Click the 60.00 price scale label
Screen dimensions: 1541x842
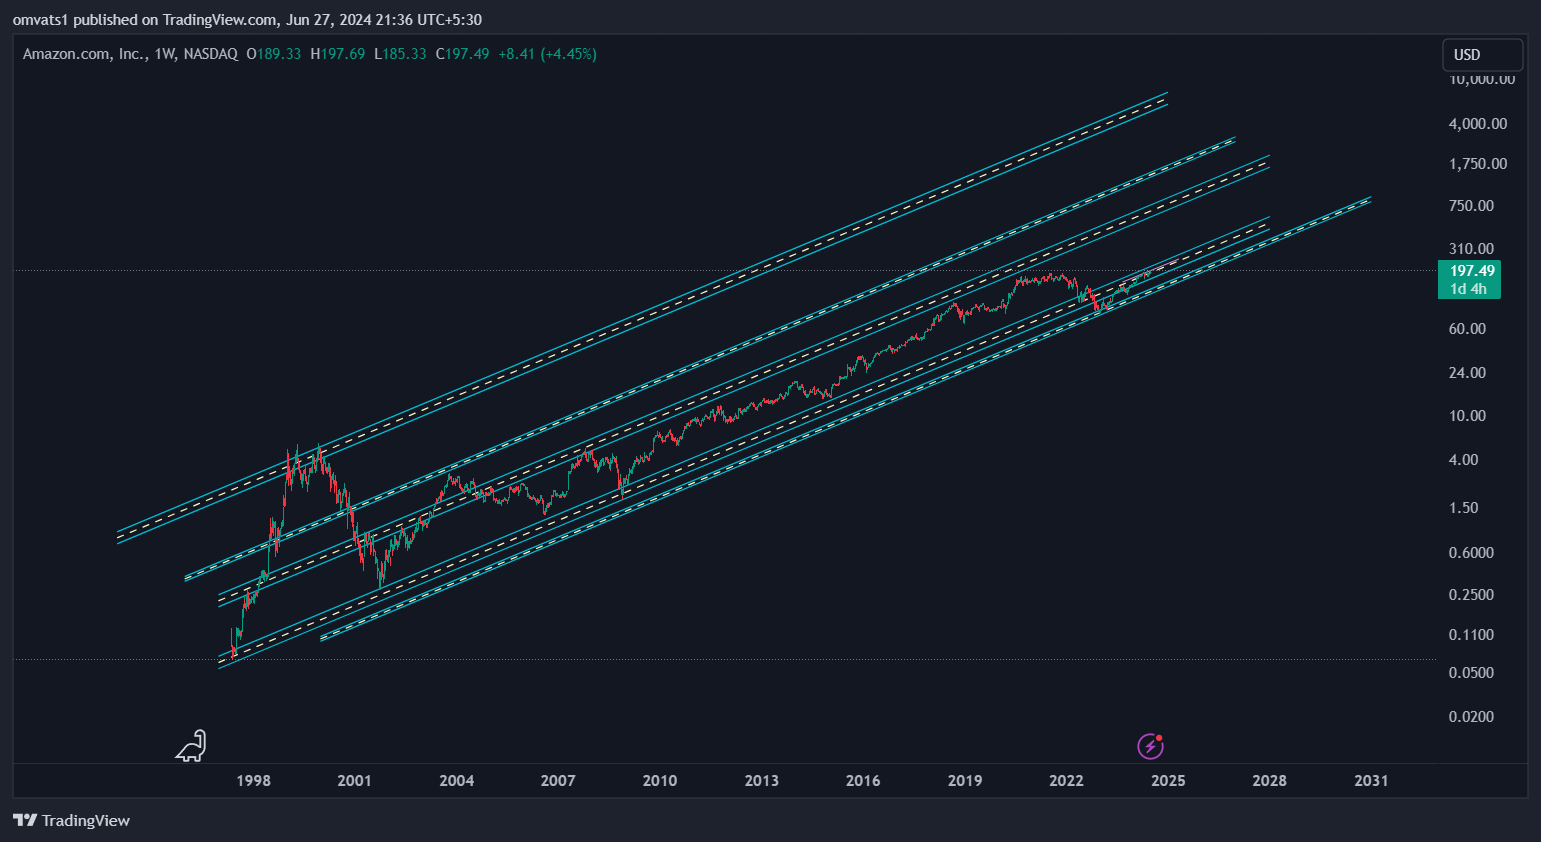click(x=1467, y=329)
